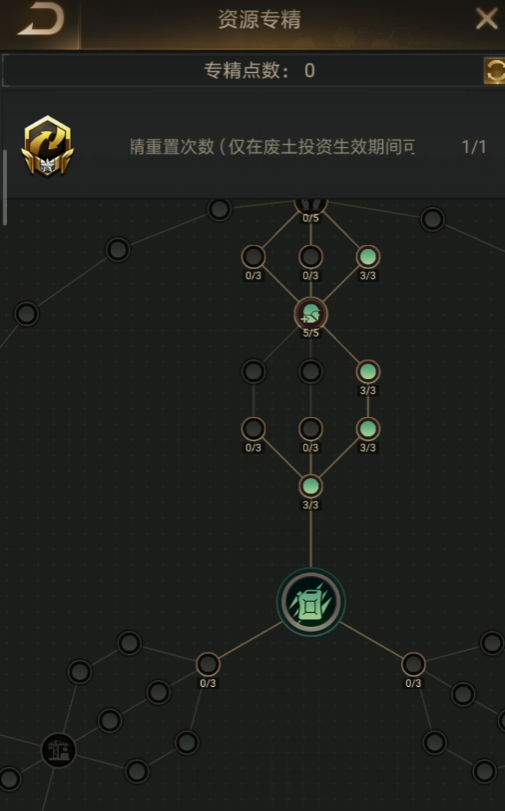505x811 pixels.
Task: Select unlabeled dark node below soldier center
Action: point(310,372)
